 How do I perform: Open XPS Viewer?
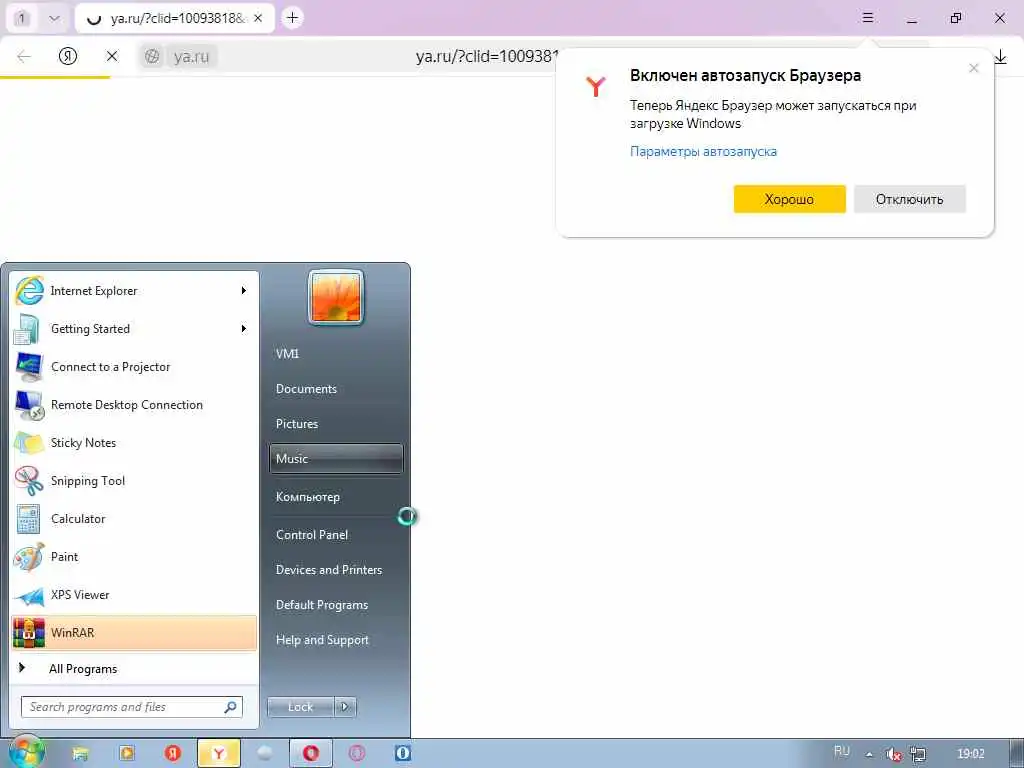tap(134, 594)
